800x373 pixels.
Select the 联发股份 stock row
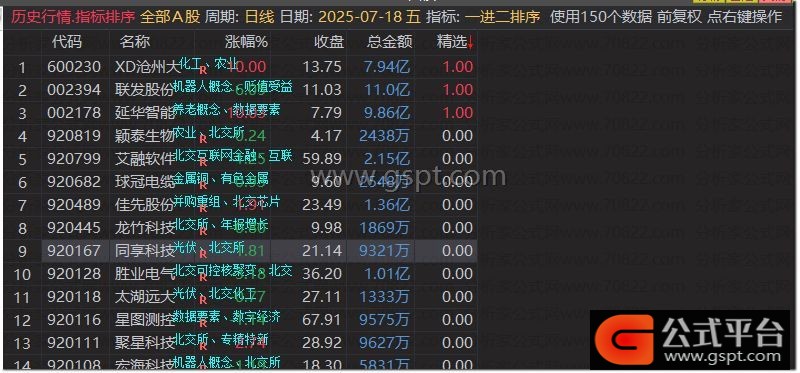240,90
